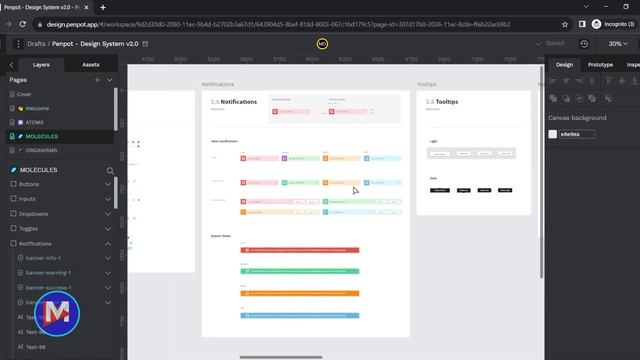
Task: Click boolean difference icon
Action: click(x=566, y=98)
